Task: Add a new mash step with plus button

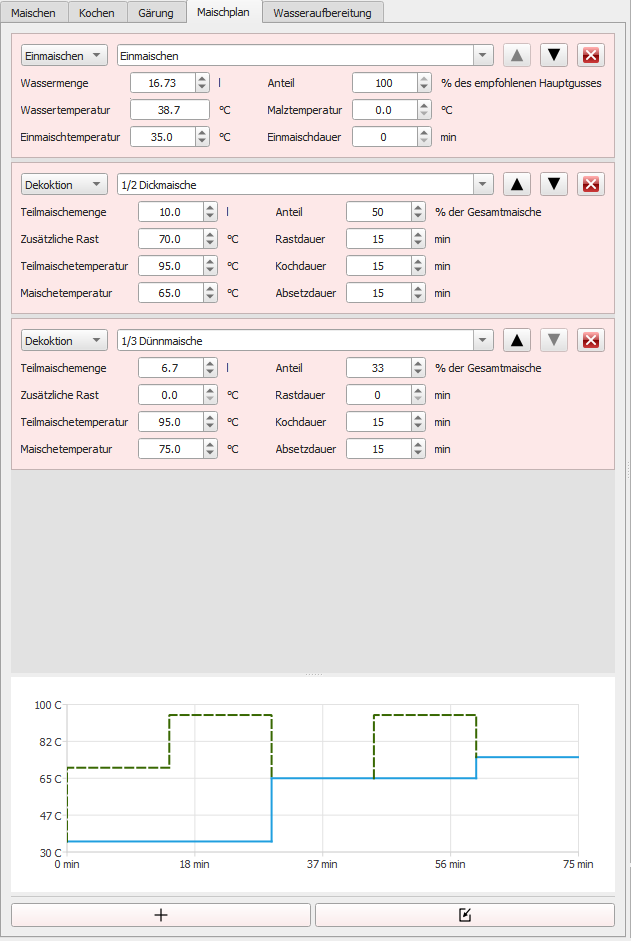Action: tap(161, 915)
